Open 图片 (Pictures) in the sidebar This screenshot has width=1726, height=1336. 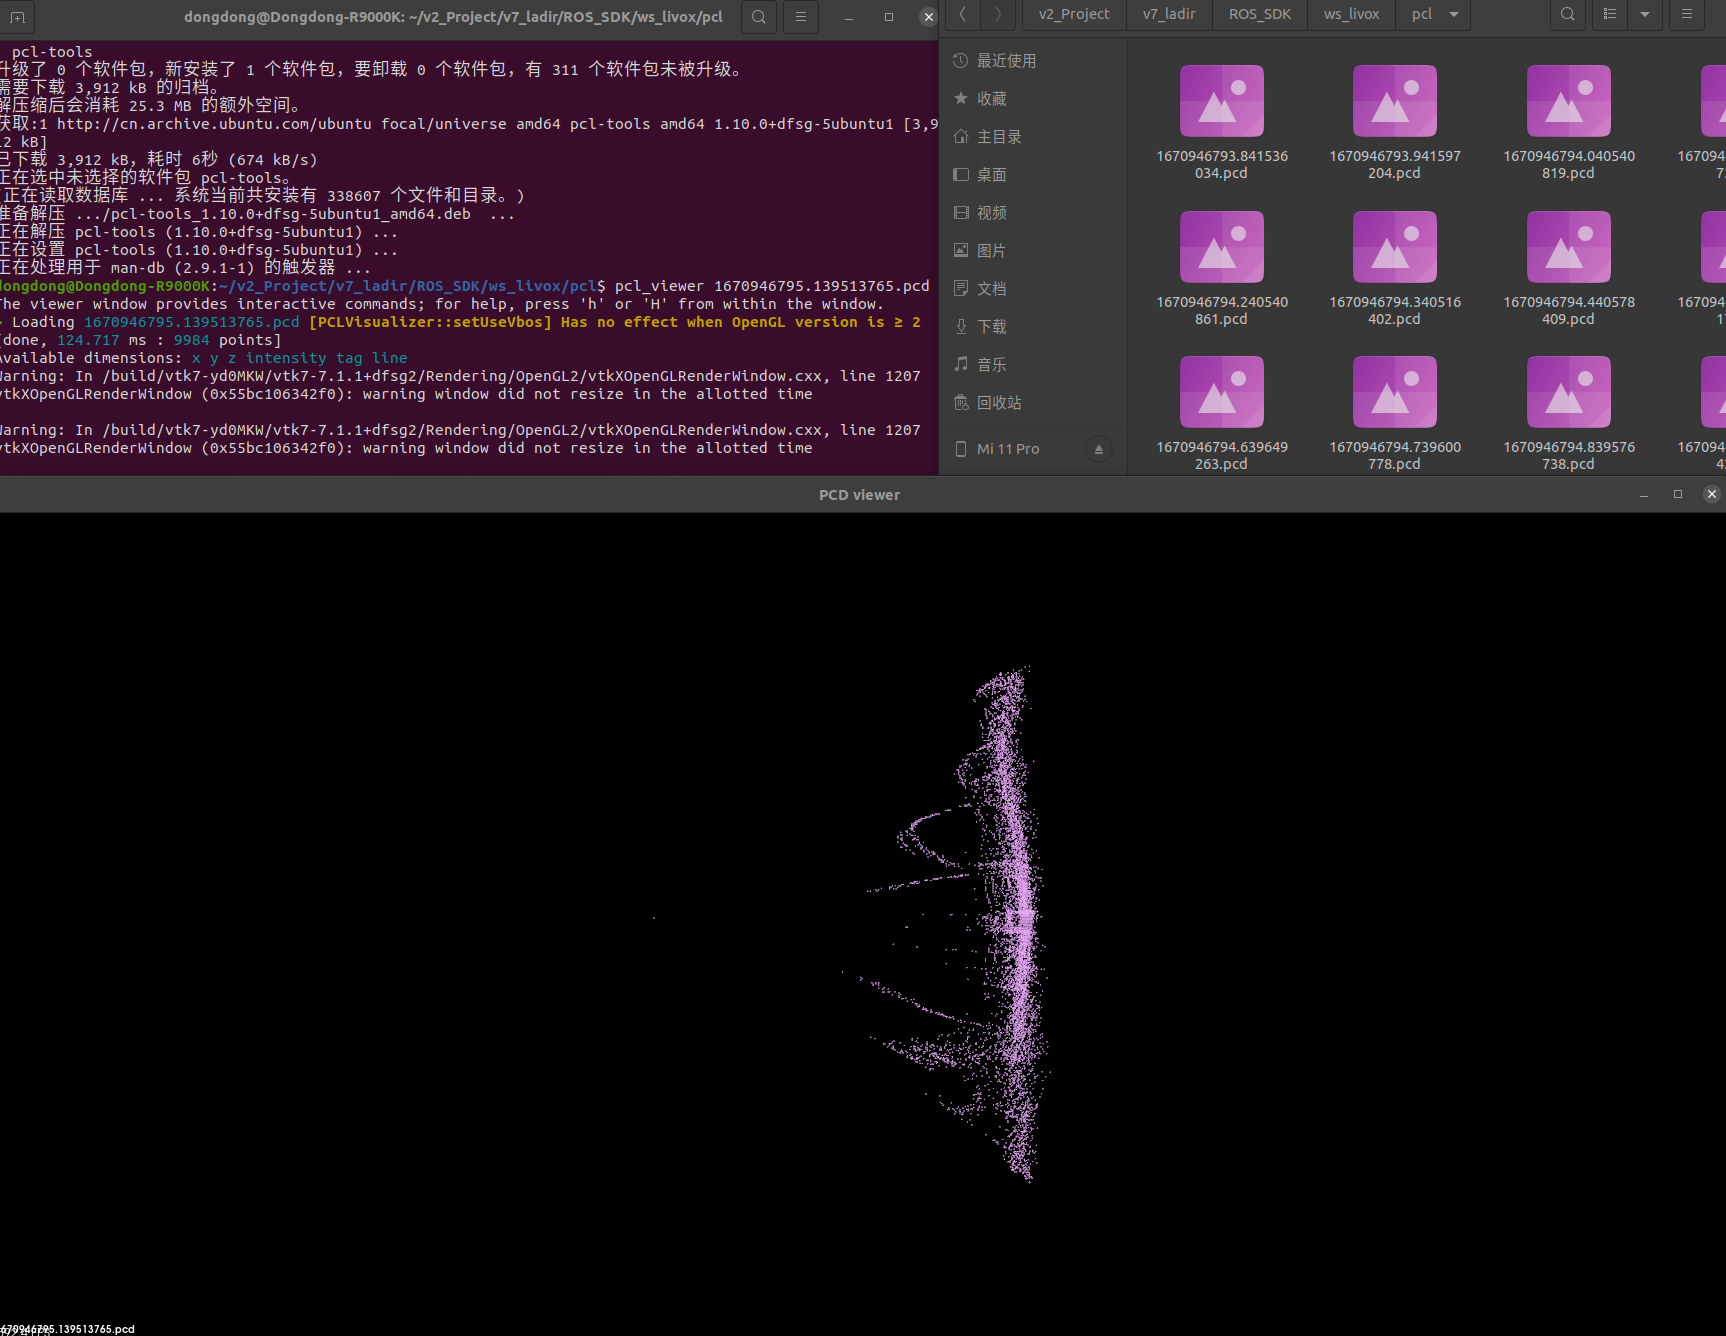(1033, 251)
